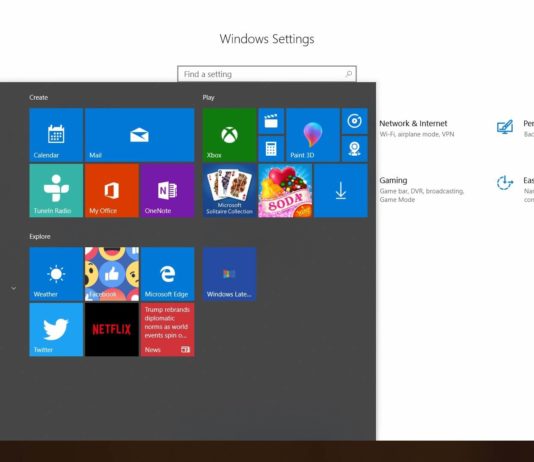Screen dimensions: 534x462
Task: Open TuneIn Radio tile
Action: coord(56,191)
